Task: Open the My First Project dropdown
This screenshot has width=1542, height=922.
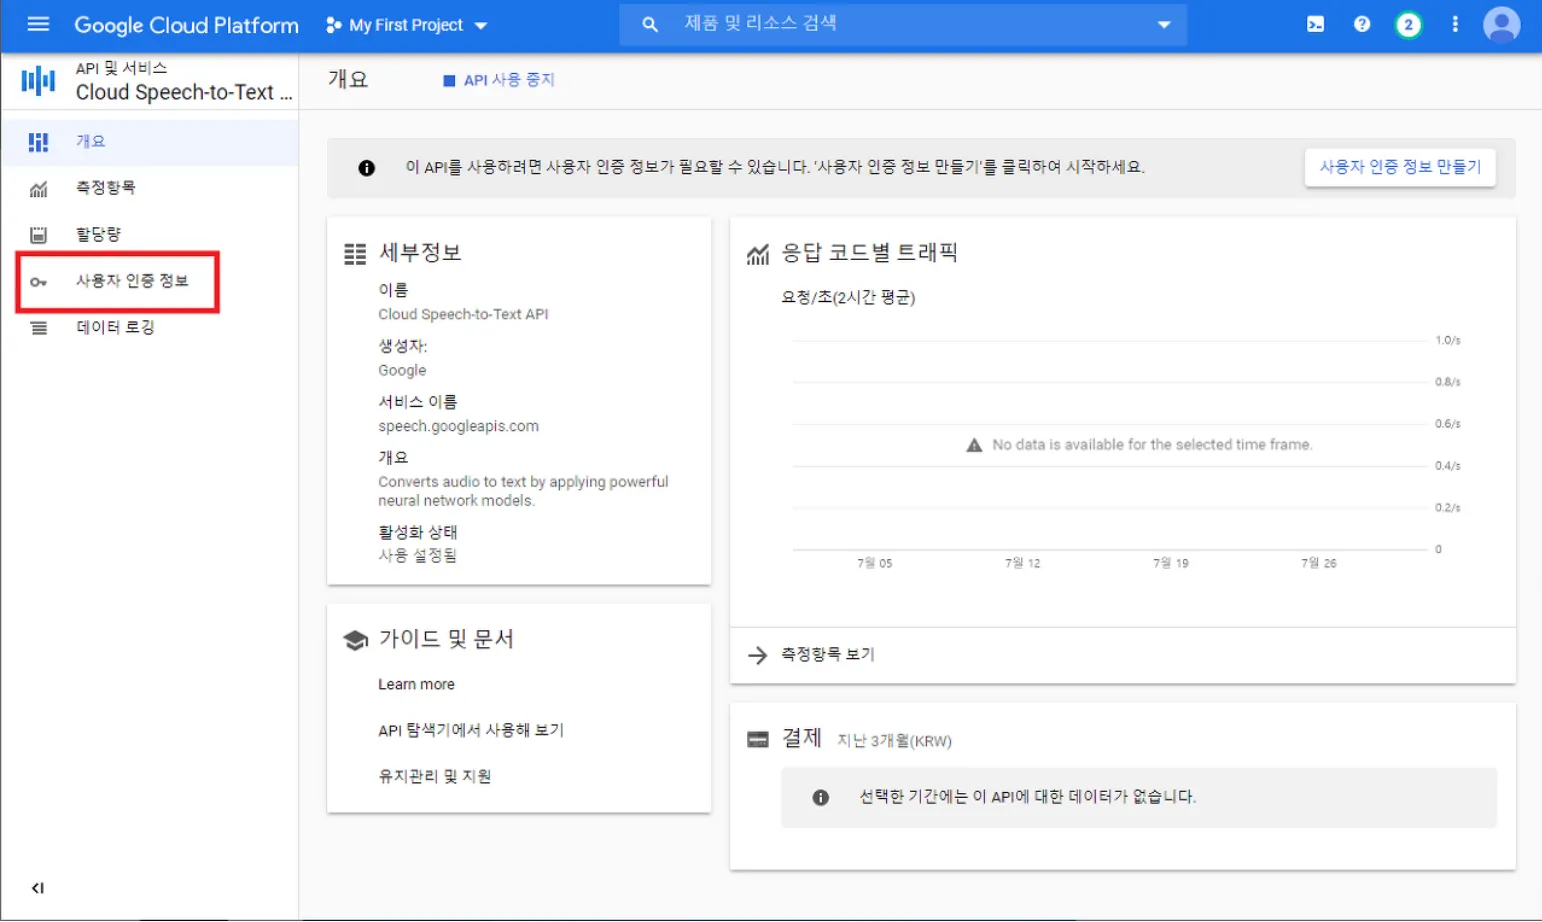Action: [x=406, y=25]
